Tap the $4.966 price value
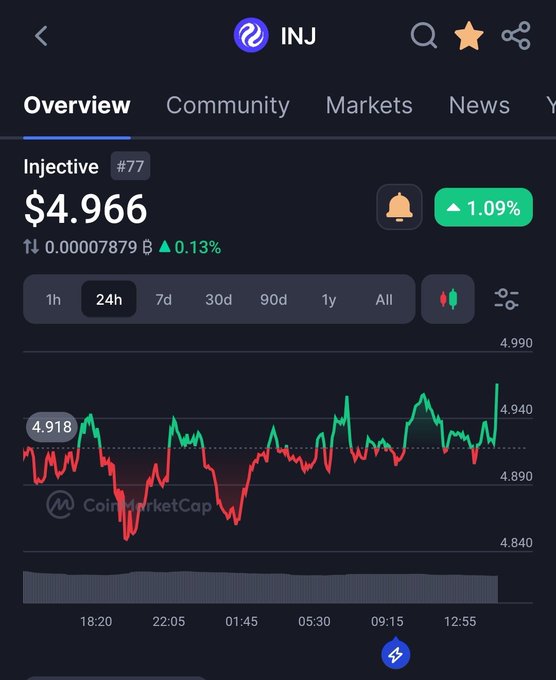556x680 pixels. click(85, 209)
